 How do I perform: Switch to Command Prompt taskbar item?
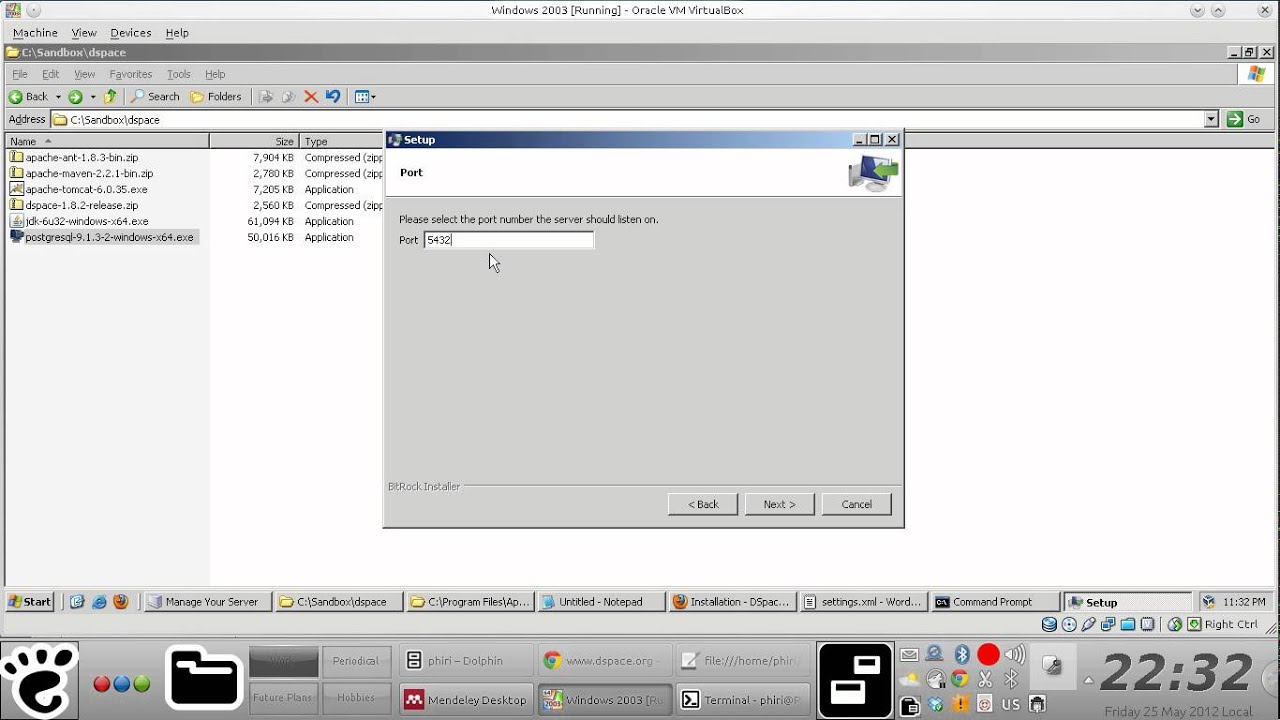(x=995, y=602)
